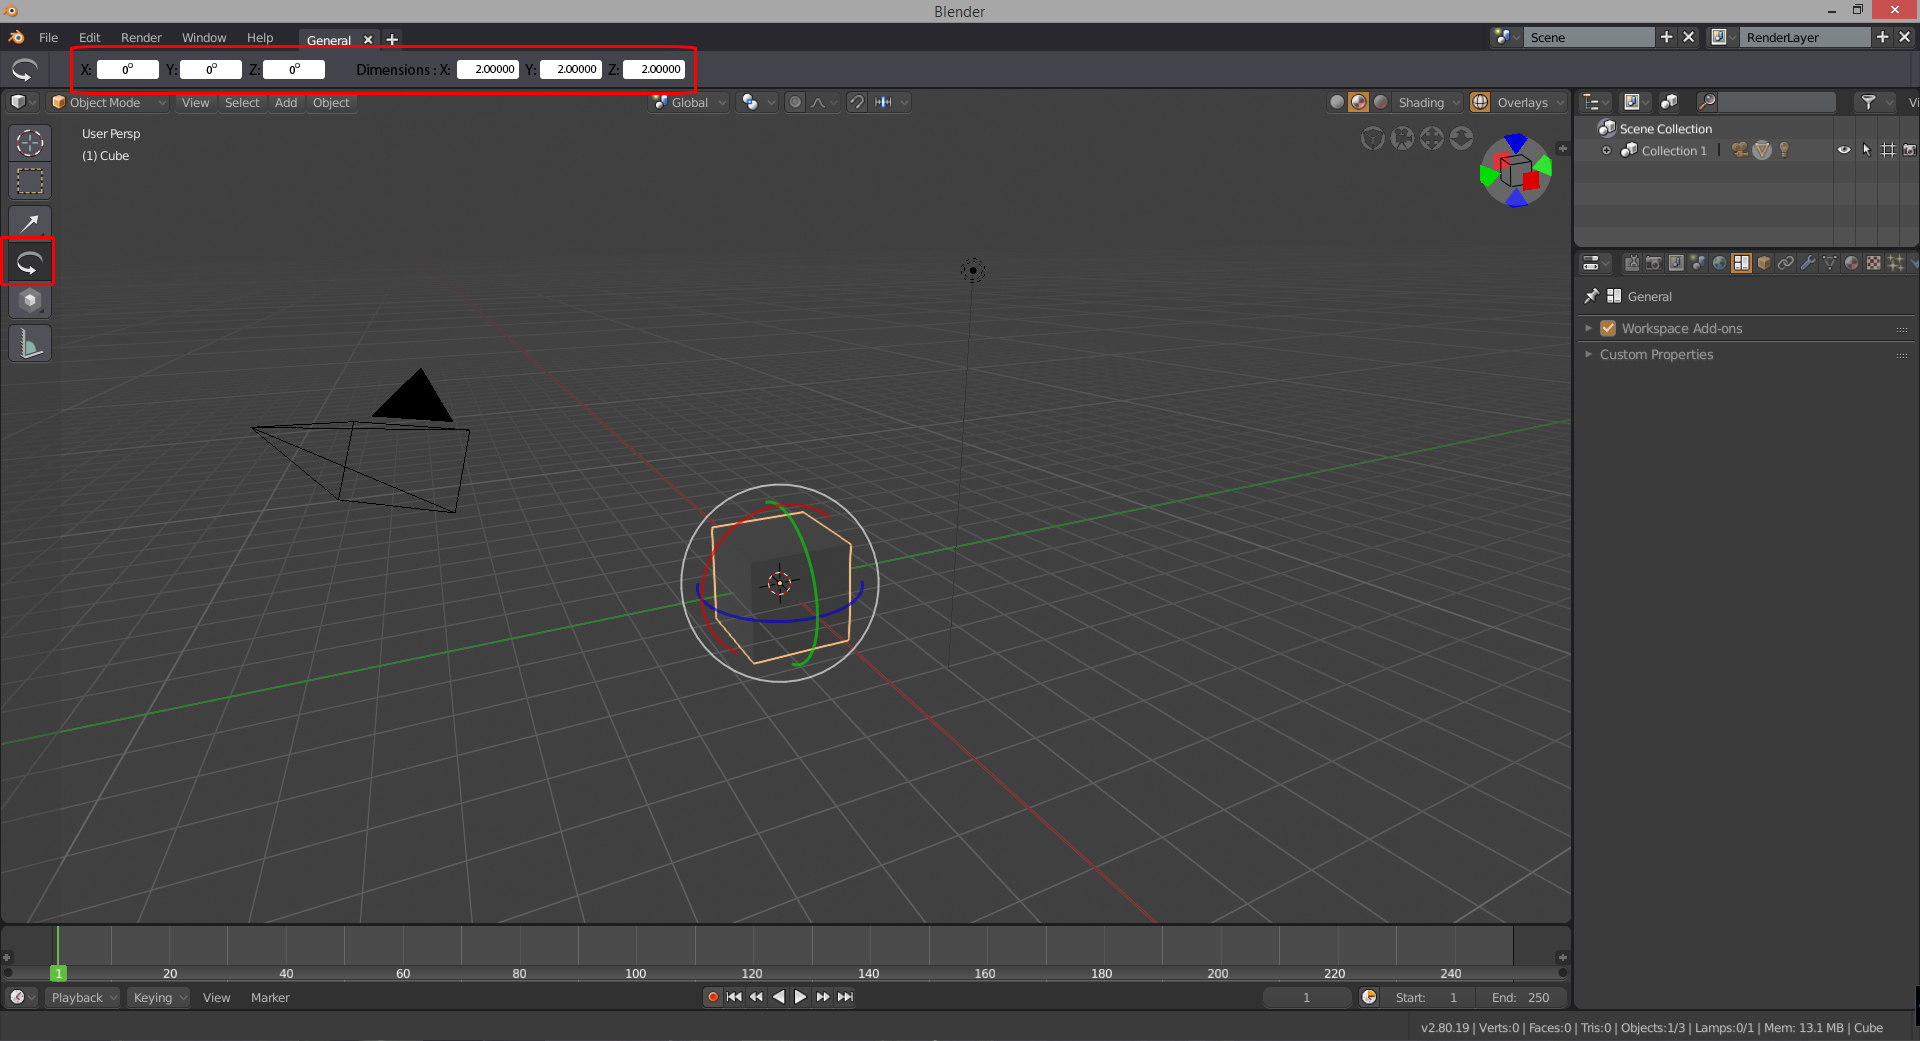Open the Add menu in viewport header
Screen dimensions: 1920x1041
286,102
